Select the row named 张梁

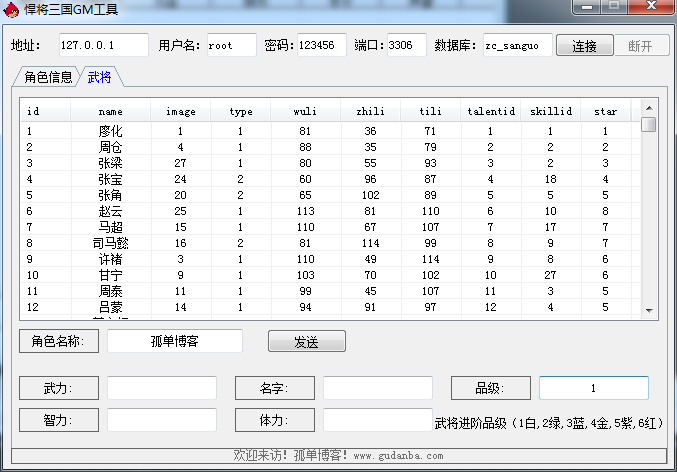(x=330, y=163)
